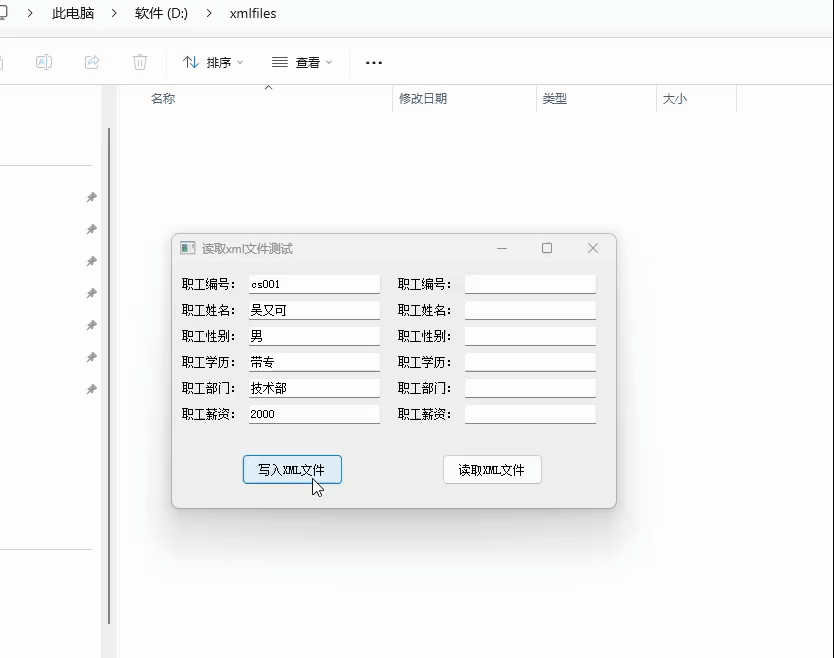Click left 职工薪资 field containing 2000
Image resolution: width=834 pixels, height=658 pixels.
point(314,414)
